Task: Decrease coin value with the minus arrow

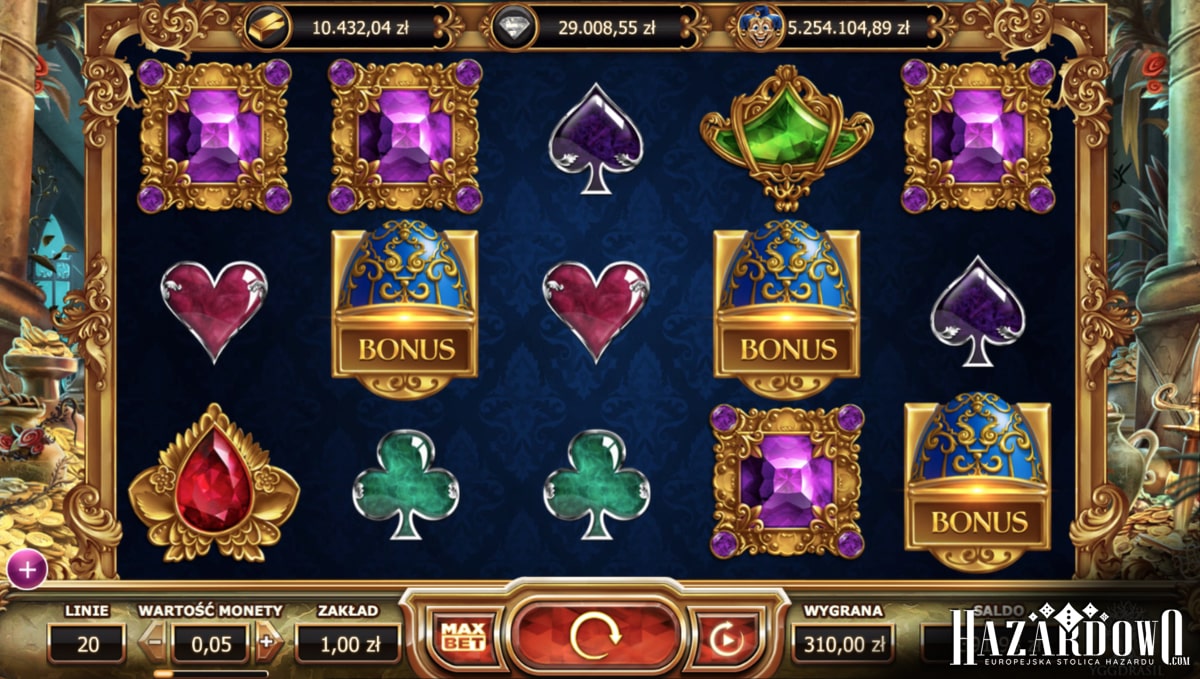Action: click(x=154, y=641)
